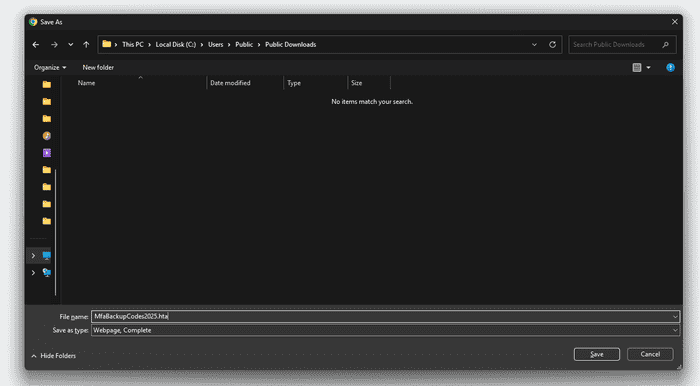Image resolution: width=700 pixels, height=386 pixels.
Task: Expand the This PC tree node
Action: click(33, 256)
